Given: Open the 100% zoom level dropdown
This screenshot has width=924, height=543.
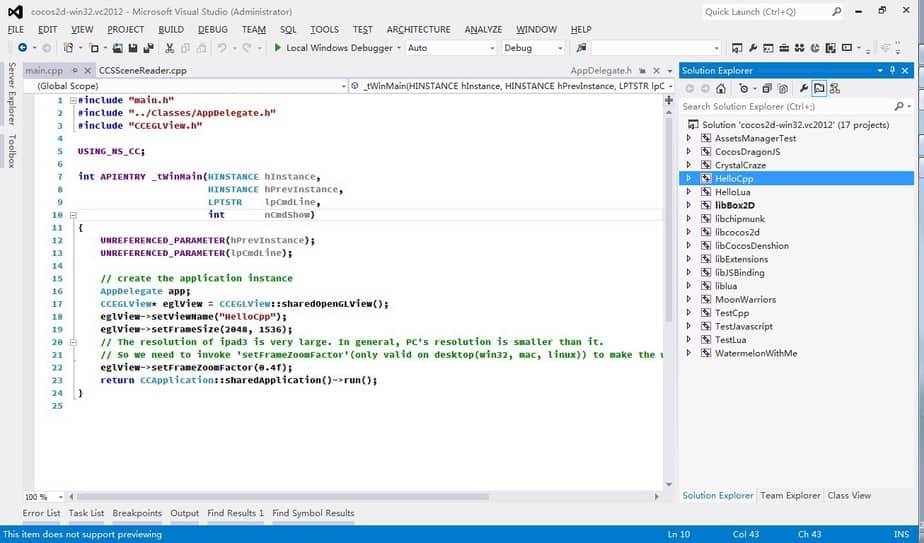Looking at the screenshot, I should click(60, 497).
